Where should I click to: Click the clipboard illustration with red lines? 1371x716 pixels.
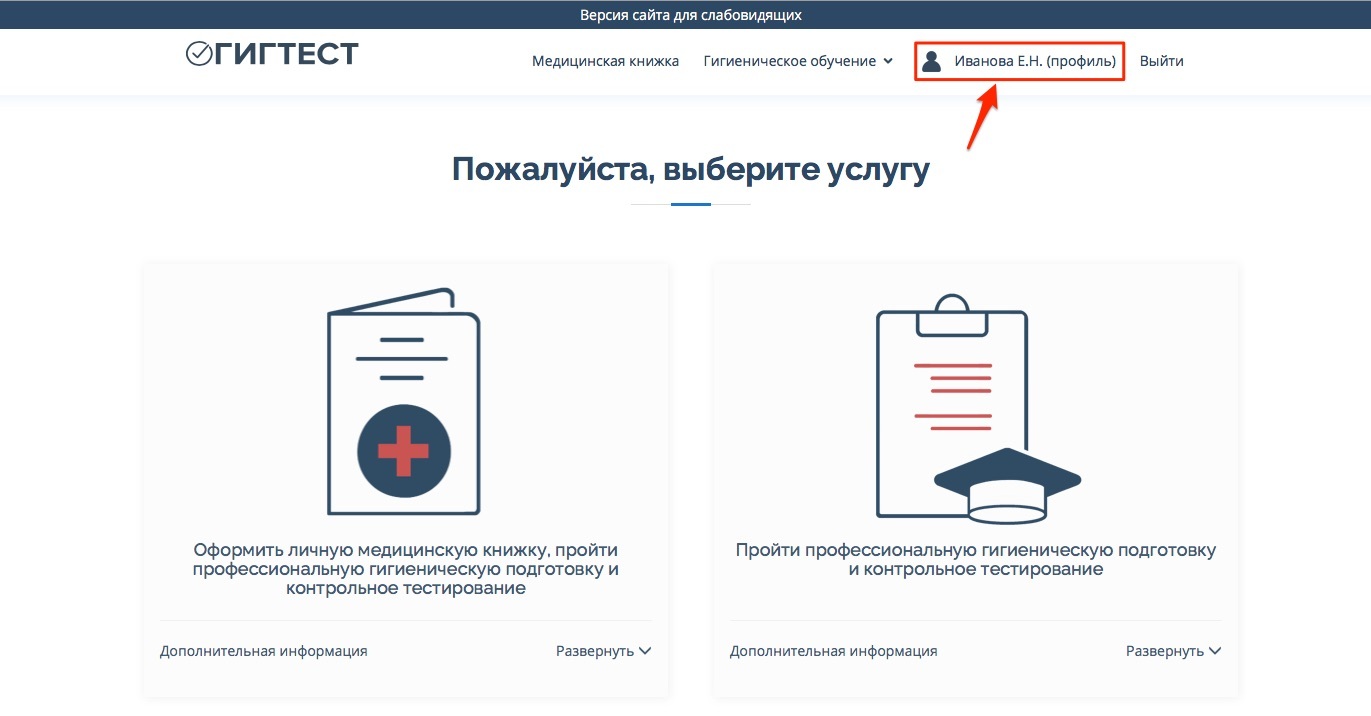point(950,400)
